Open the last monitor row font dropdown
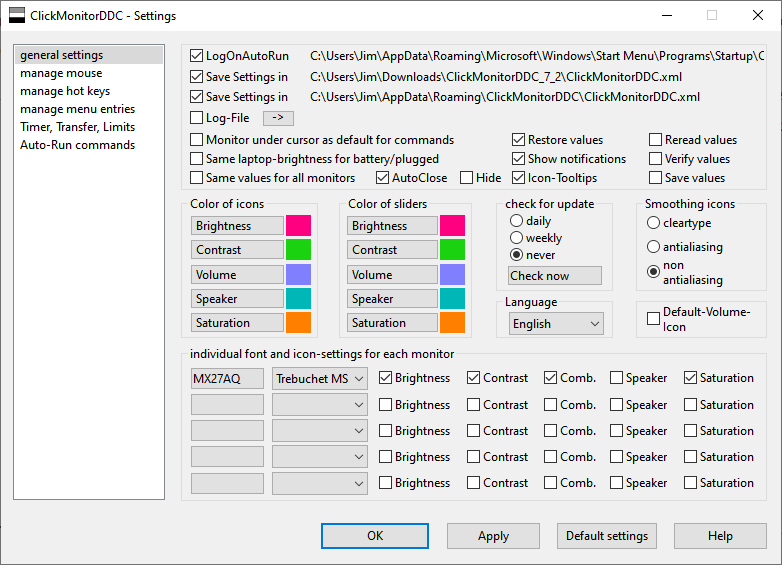782x565 pixels. (320, 483)
